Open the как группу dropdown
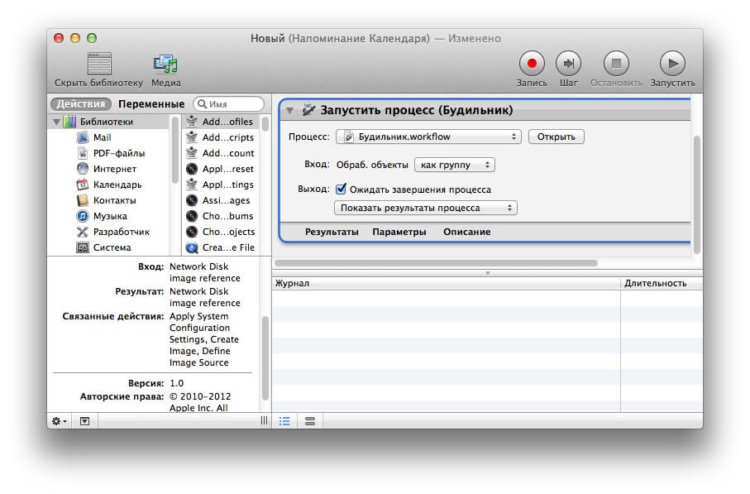The image size is (750, 494). [x=454, y=165]
